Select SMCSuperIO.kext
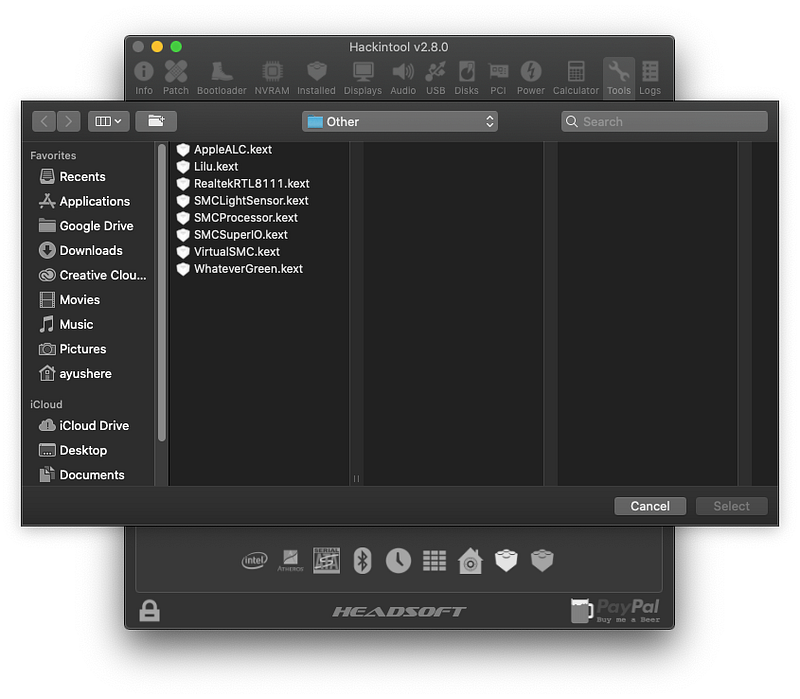 (259, 235)
